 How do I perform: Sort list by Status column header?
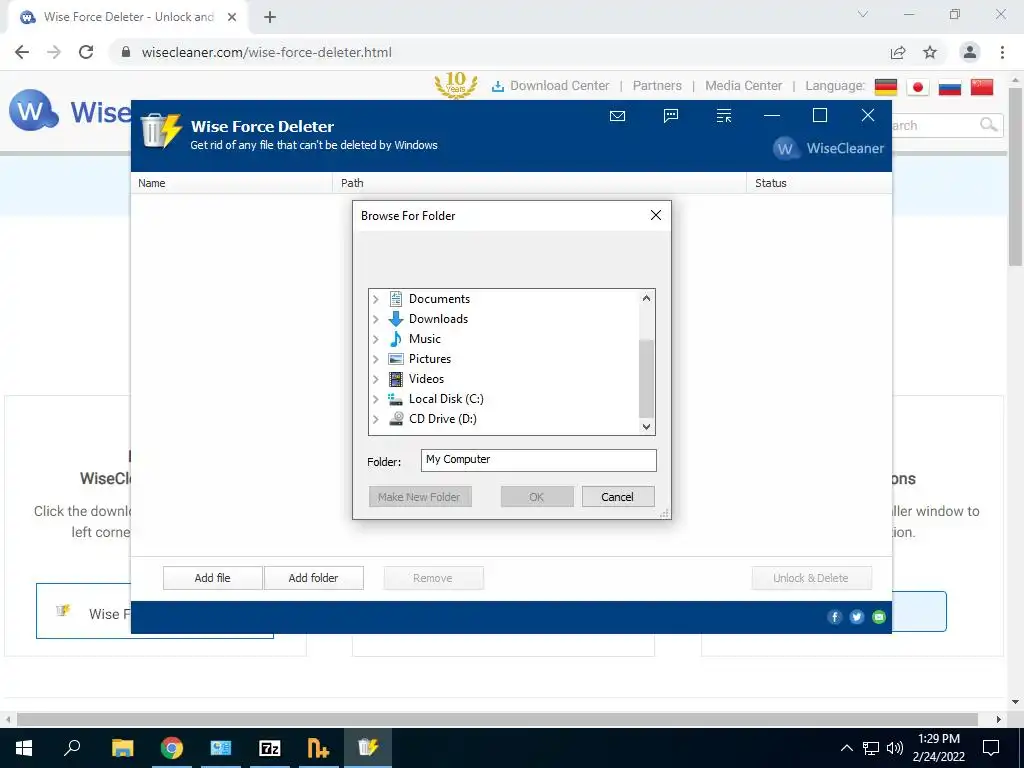point(819,183)
